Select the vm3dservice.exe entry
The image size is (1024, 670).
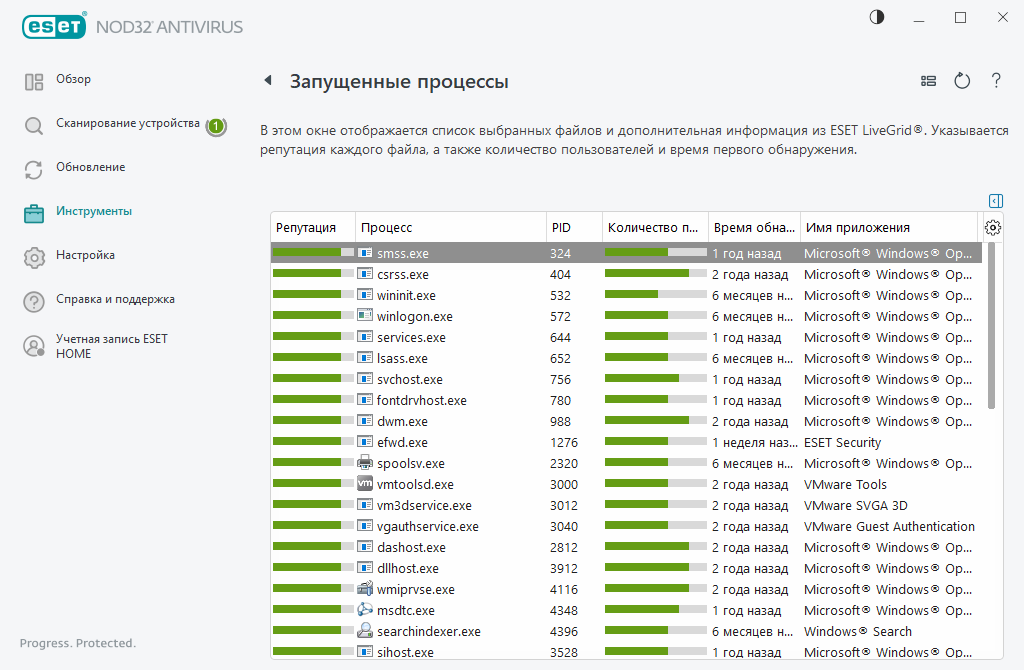tap(626, 505)
